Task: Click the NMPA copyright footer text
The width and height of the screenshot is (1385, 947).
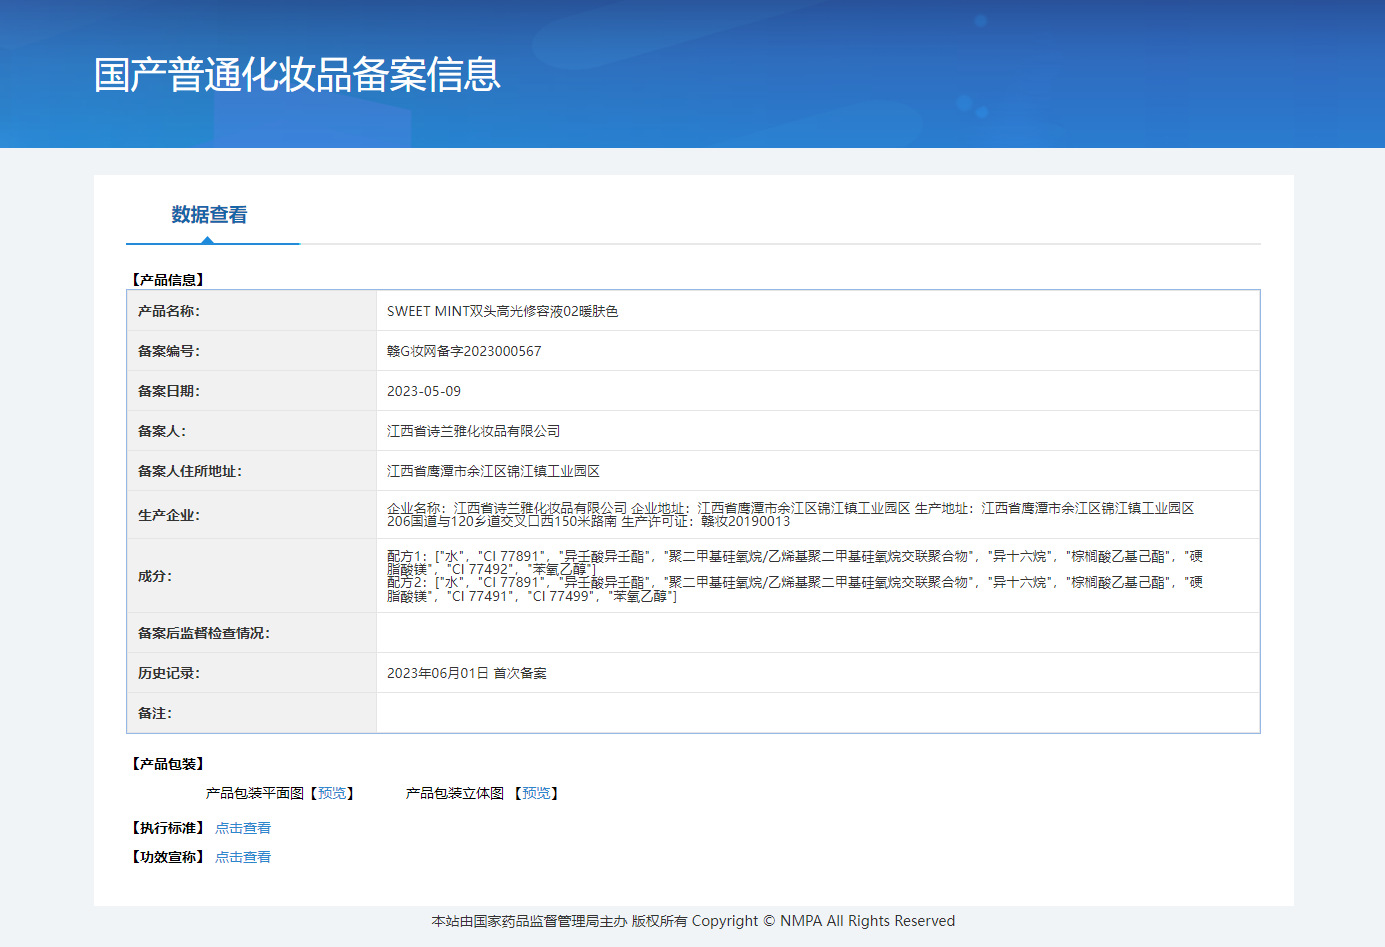Action: coord(692,921)
